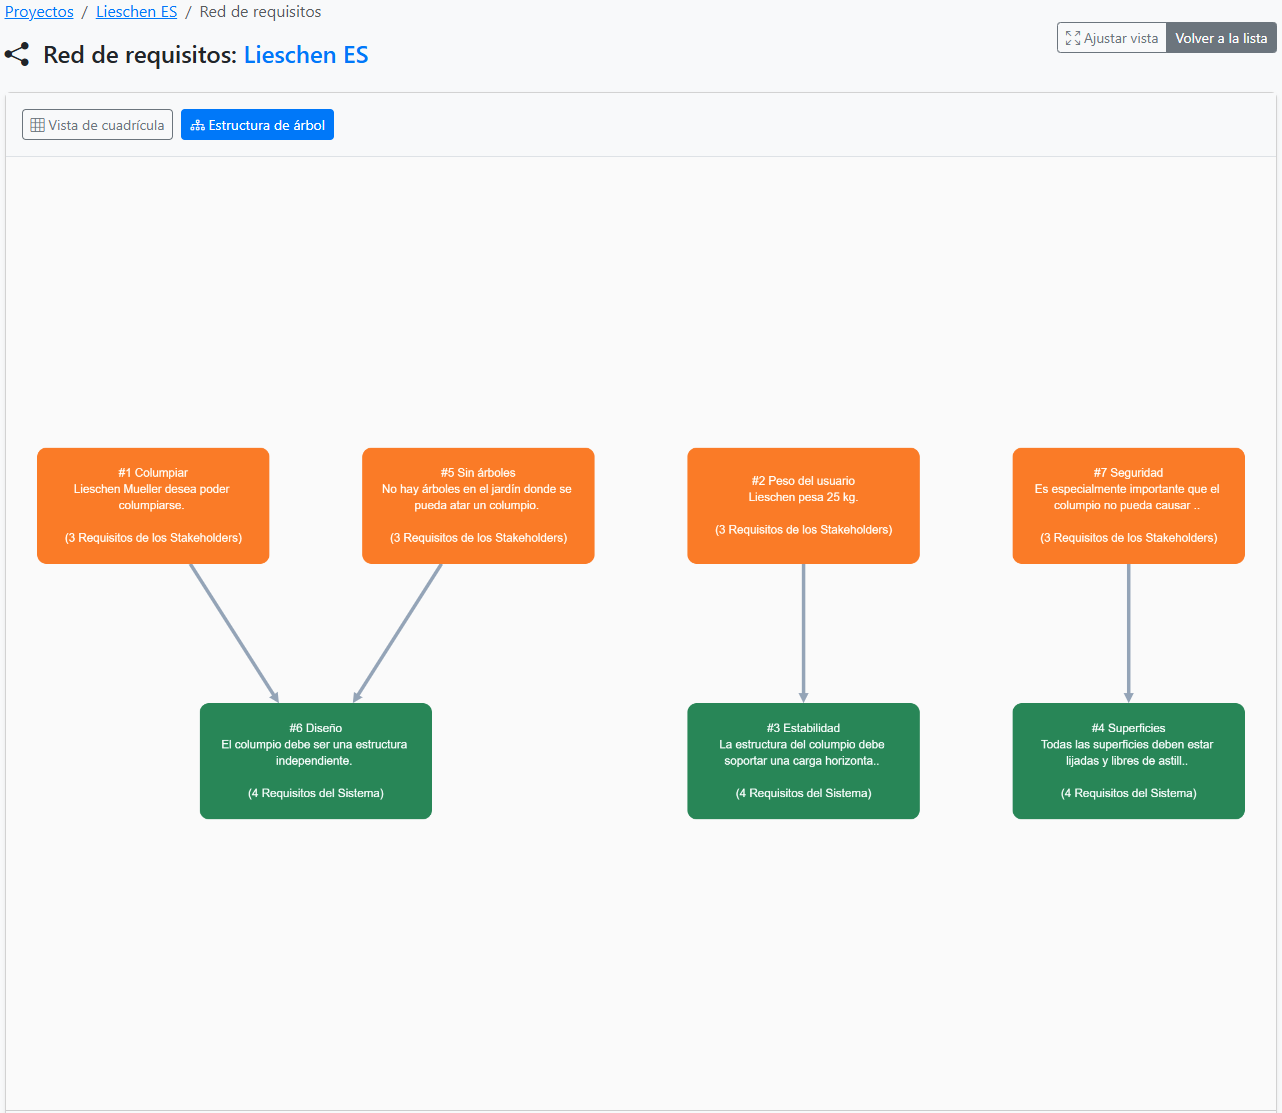This screenshot has height=1113, width=1282.
Task: Select the #4 Superficies system requirement node
Action: pos(1128,761)
